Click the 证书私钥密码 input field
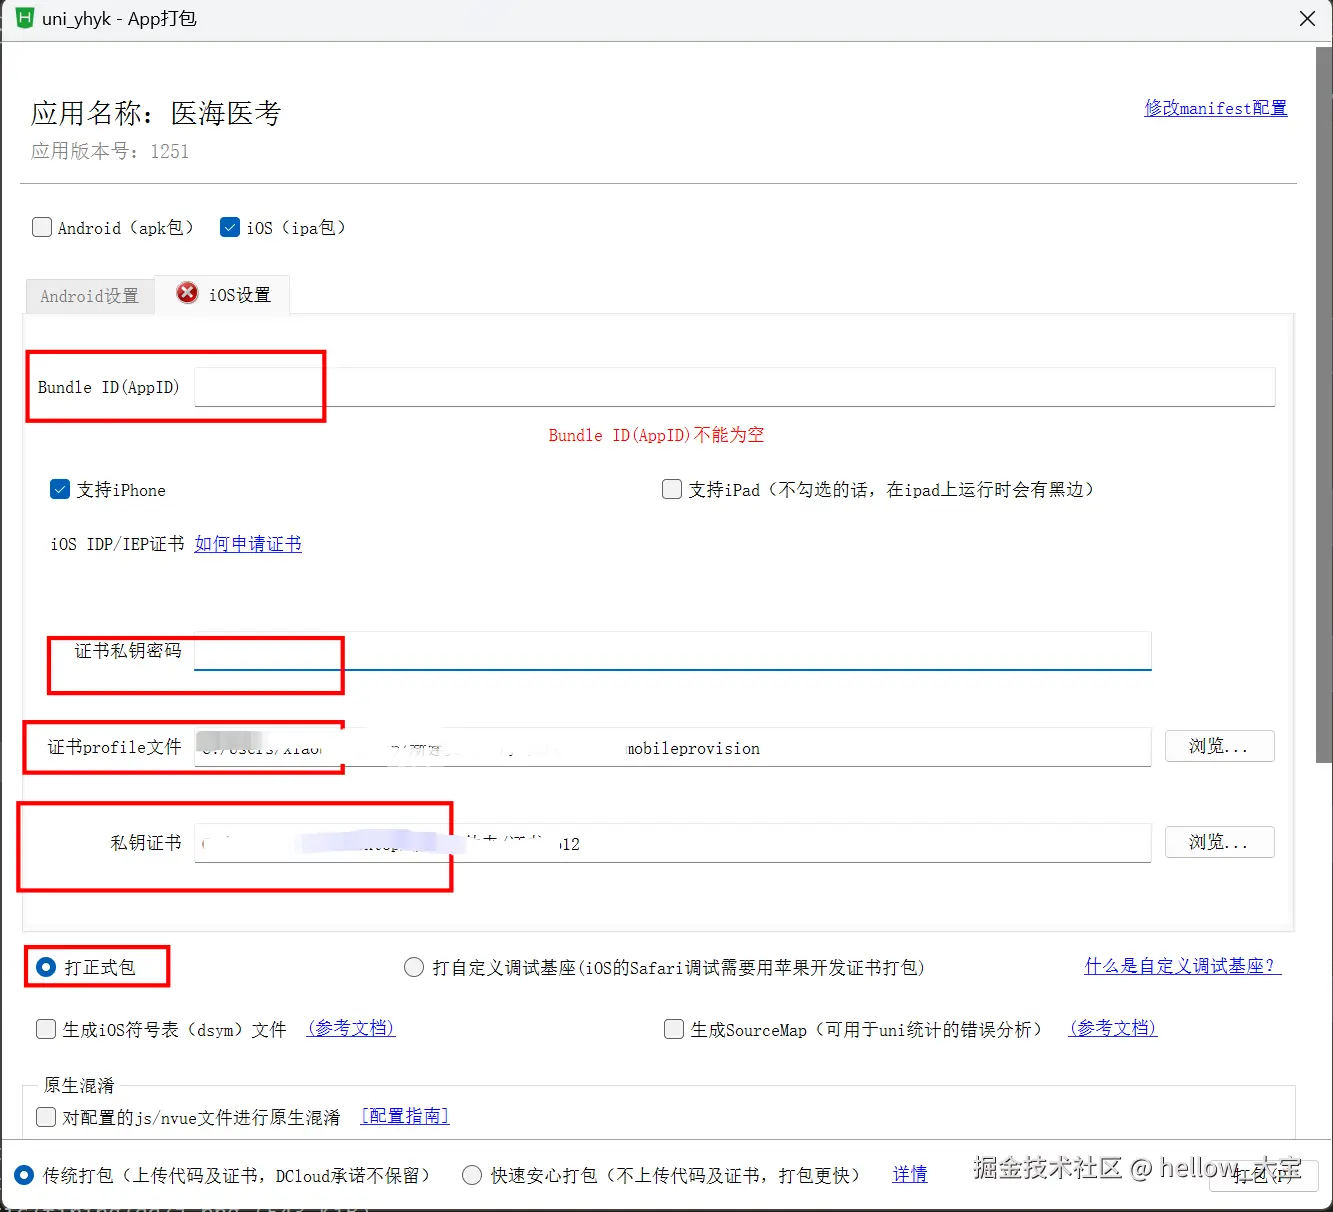The width and height of the screenshot is (1333, 1212). pos(673,651)
